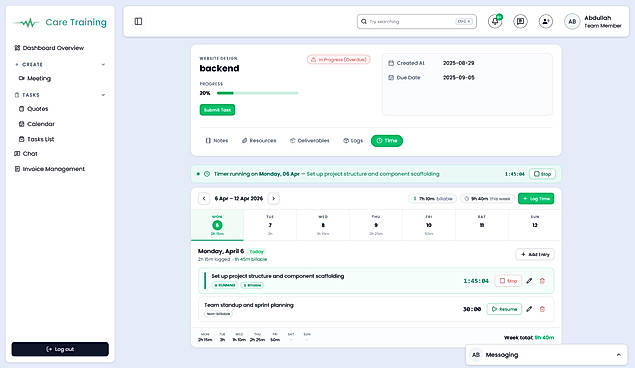The height and width of the screenshot is (368, 635).
Task: Click the In Progress (Overdue) status badge
Action: click(339, 60)
